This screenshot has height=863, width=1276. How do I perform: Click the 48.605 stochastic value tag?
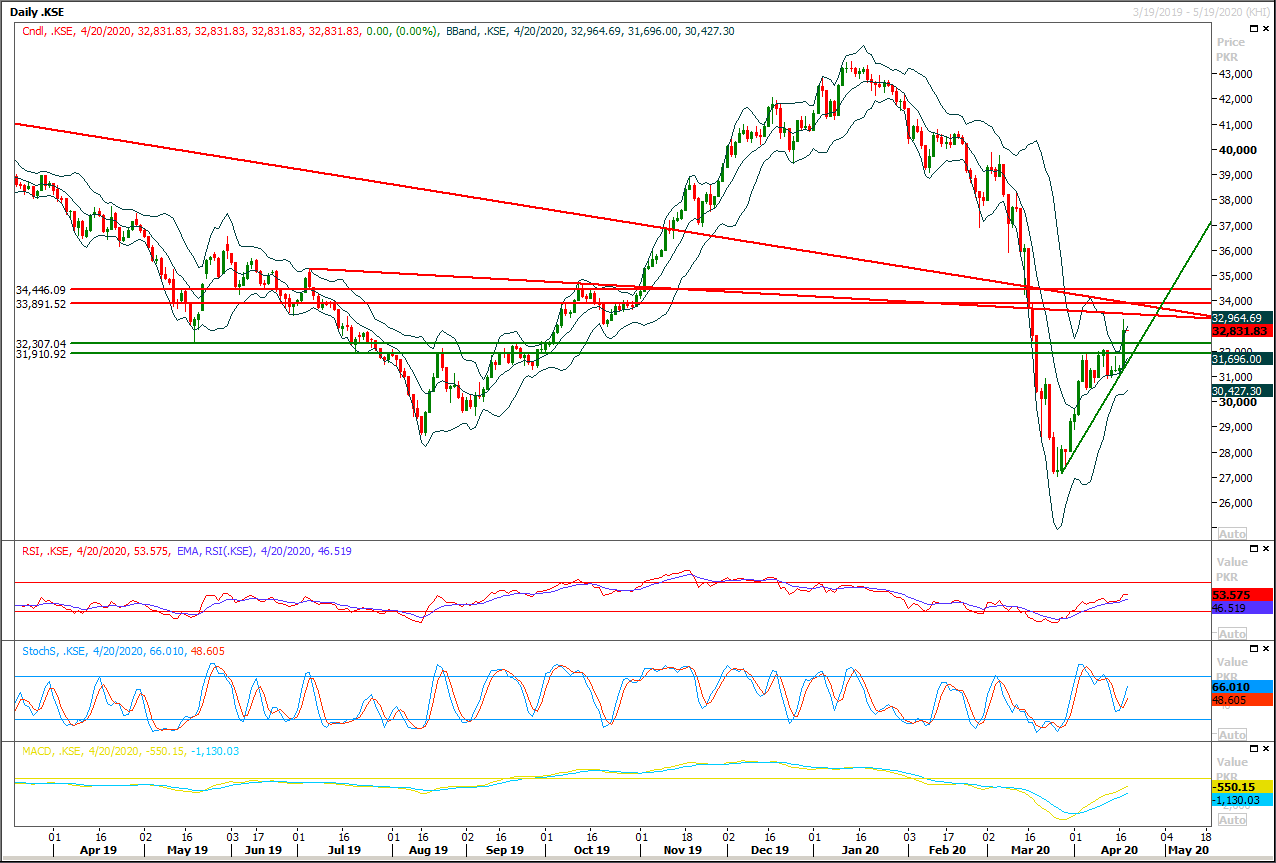point(1241,701)
